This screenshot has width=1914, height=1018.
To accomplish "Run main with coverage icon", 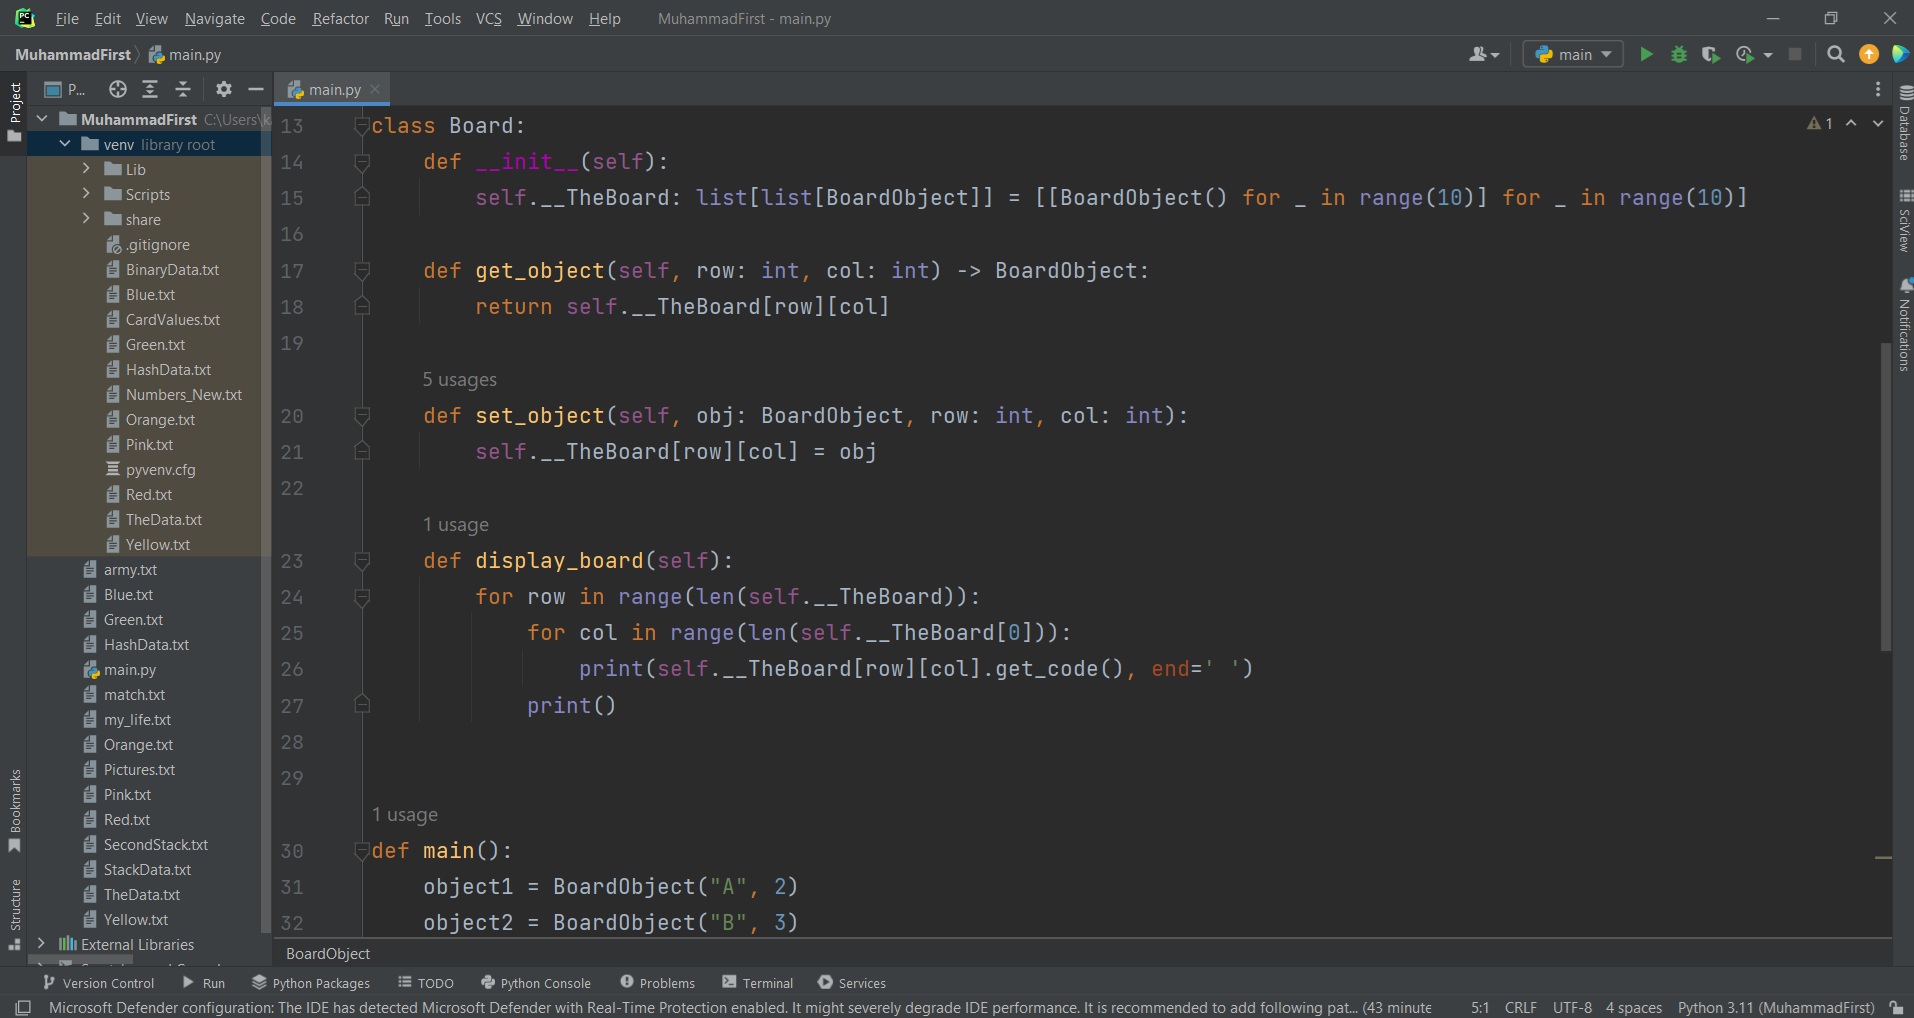I will (1711, 54).
